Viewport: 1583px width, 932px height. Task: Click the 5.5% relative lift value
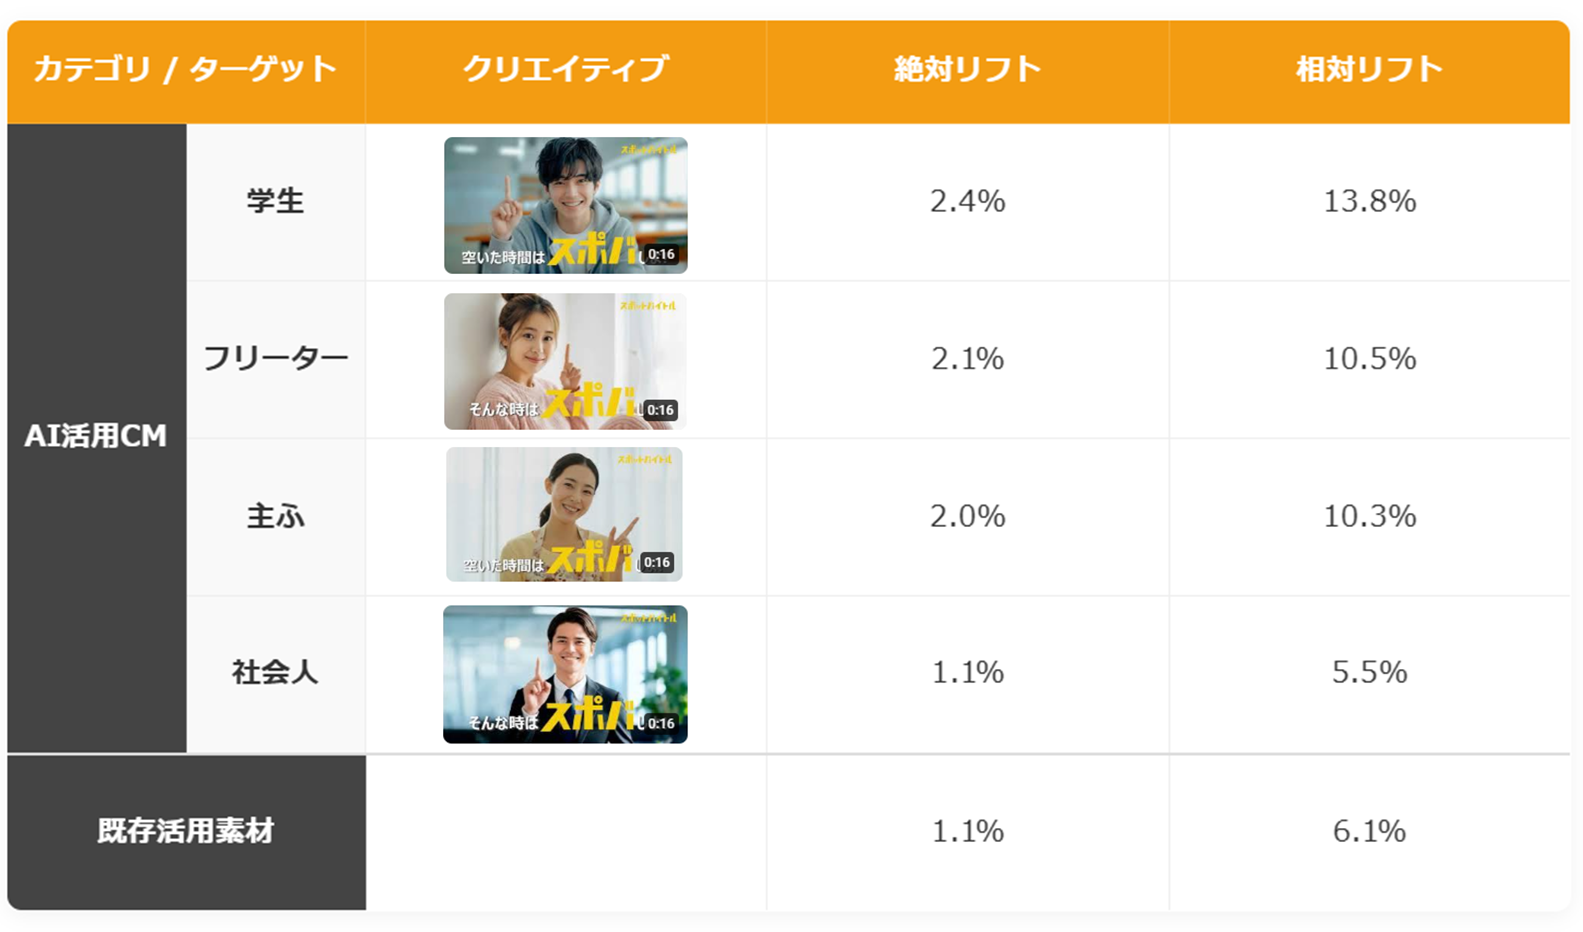pyautogui.click(x=1369, y=672)
